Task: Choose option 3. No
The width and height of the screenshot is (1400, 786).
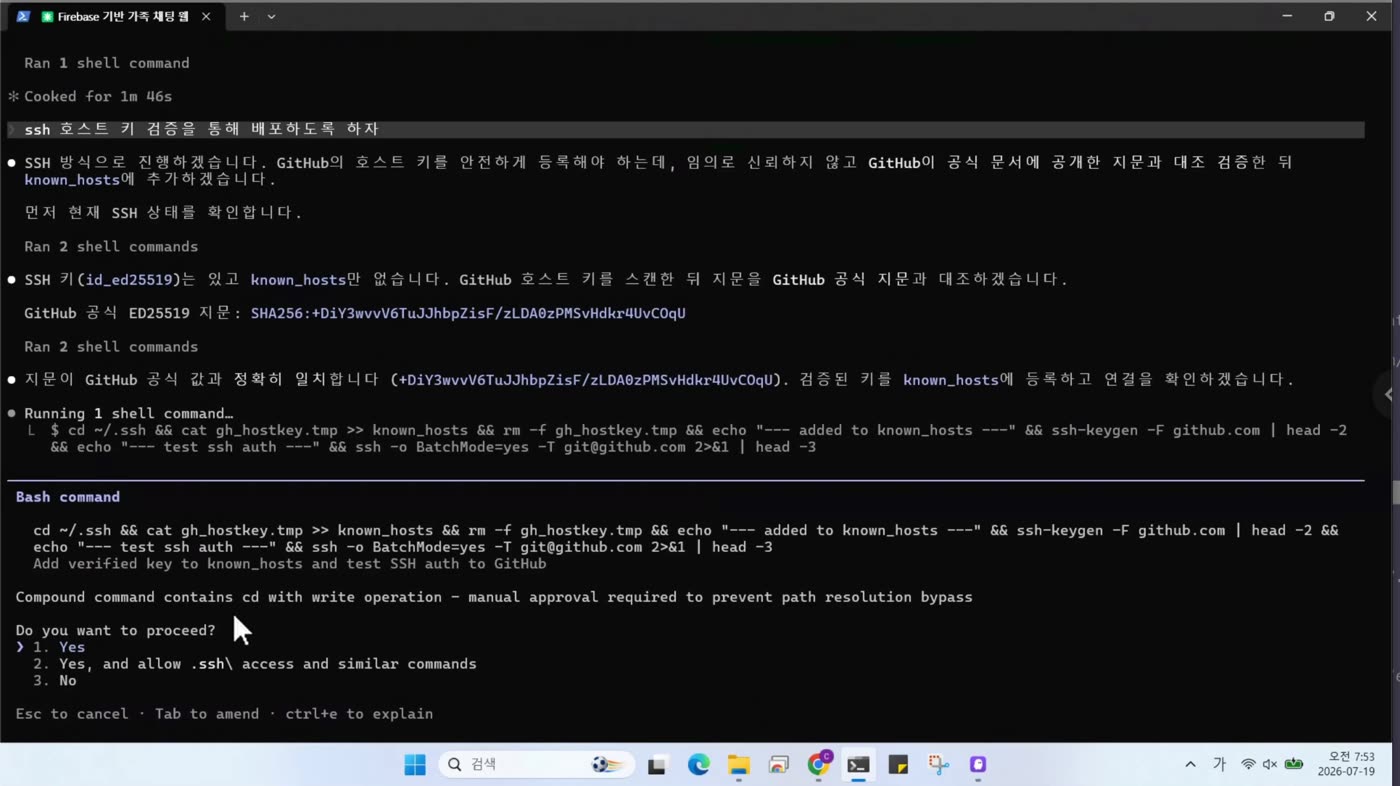Action: (55, 681)
